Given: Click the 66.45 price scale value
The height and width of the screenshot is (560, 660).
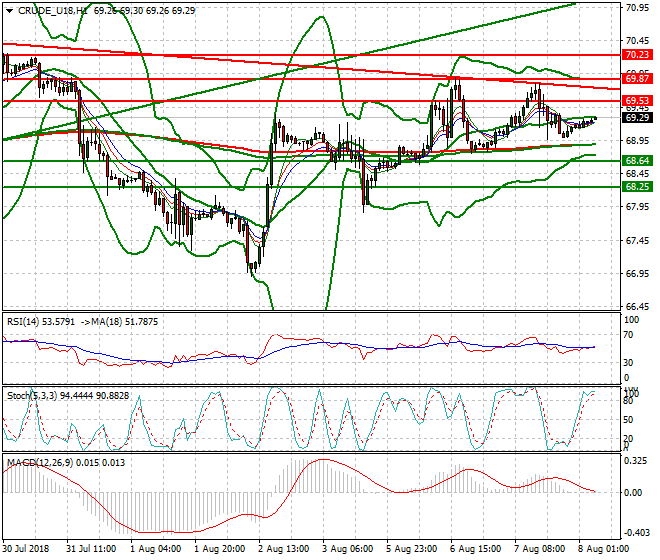Looking at the screenshot, I should click(637, 307).
